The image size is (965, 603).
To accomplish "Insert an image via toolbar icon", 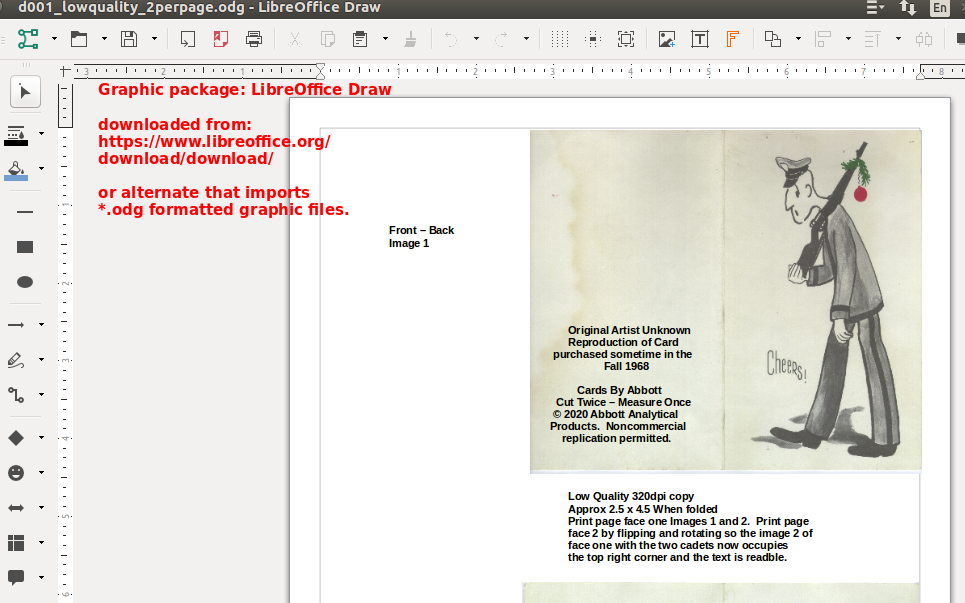I will [x=666, y=39].
